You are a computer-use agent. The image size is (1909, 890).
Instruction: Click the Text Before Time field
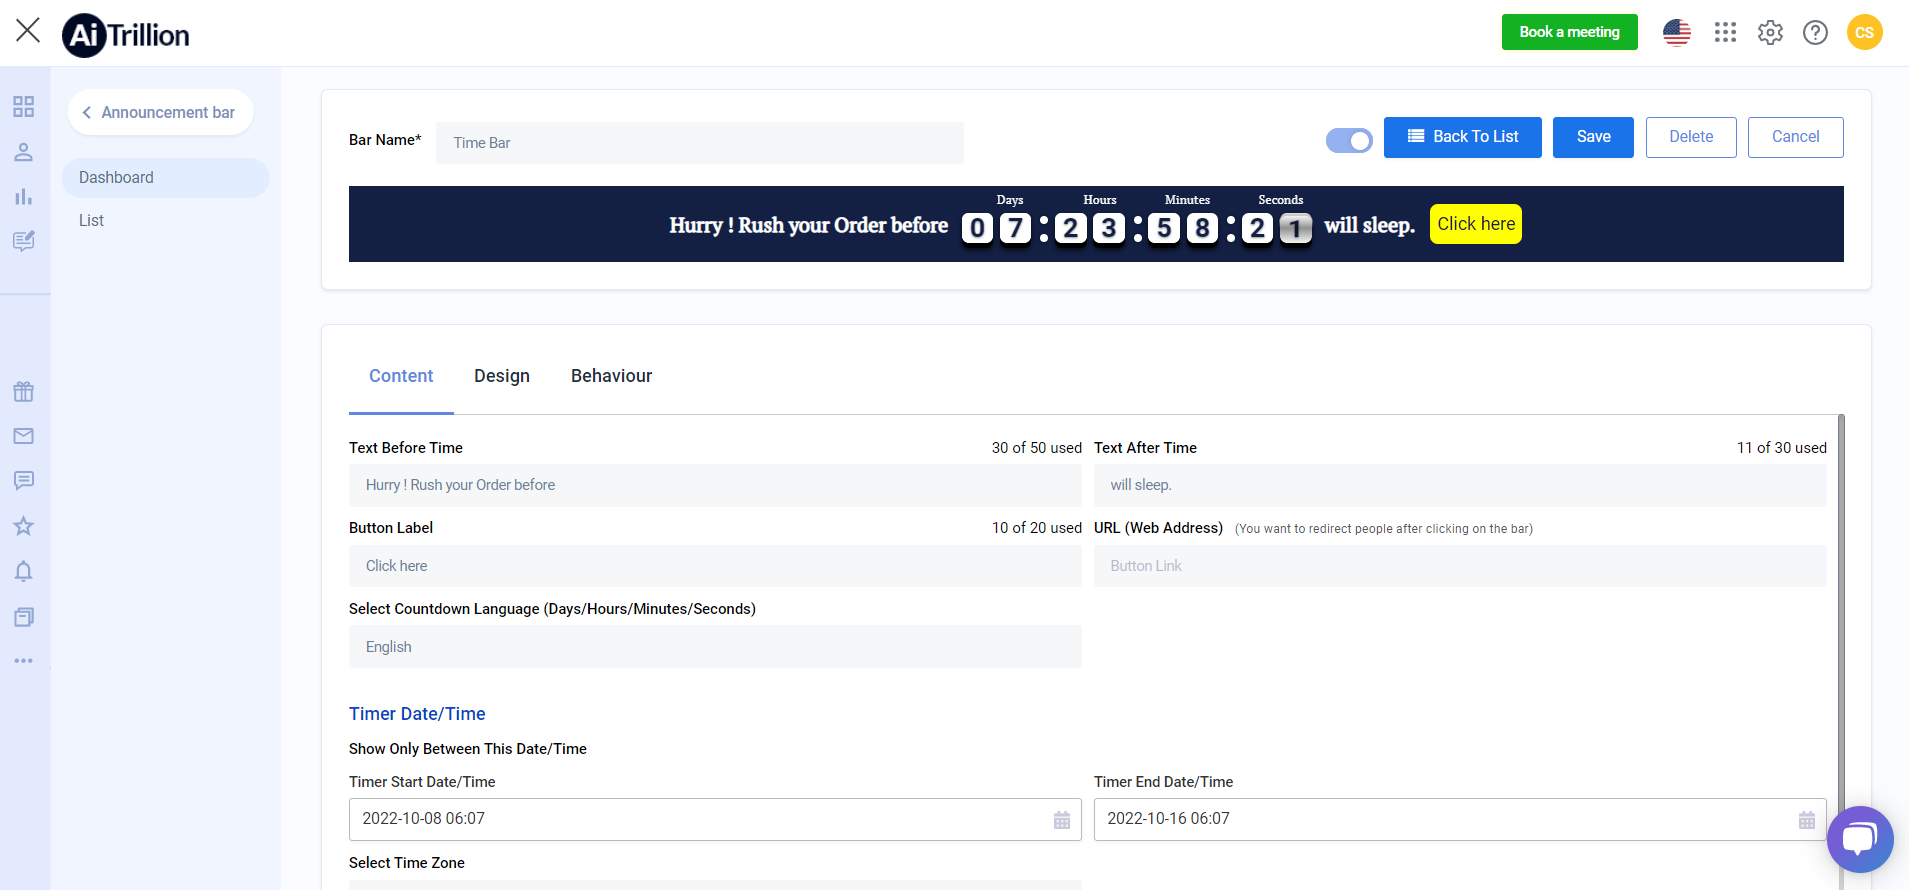pyautogui.click(x=715, y=485)
